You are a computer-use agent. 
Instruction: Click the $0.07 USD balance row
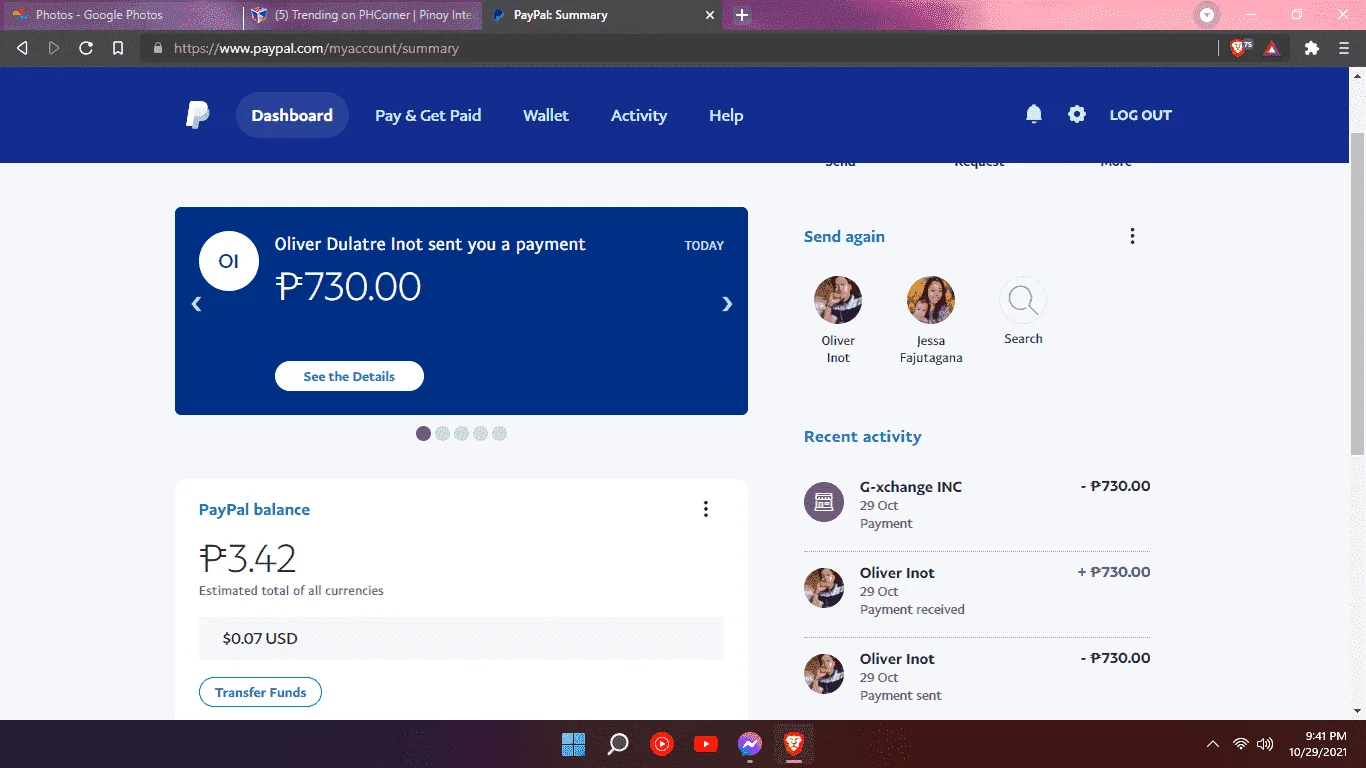tap(461, 638)
